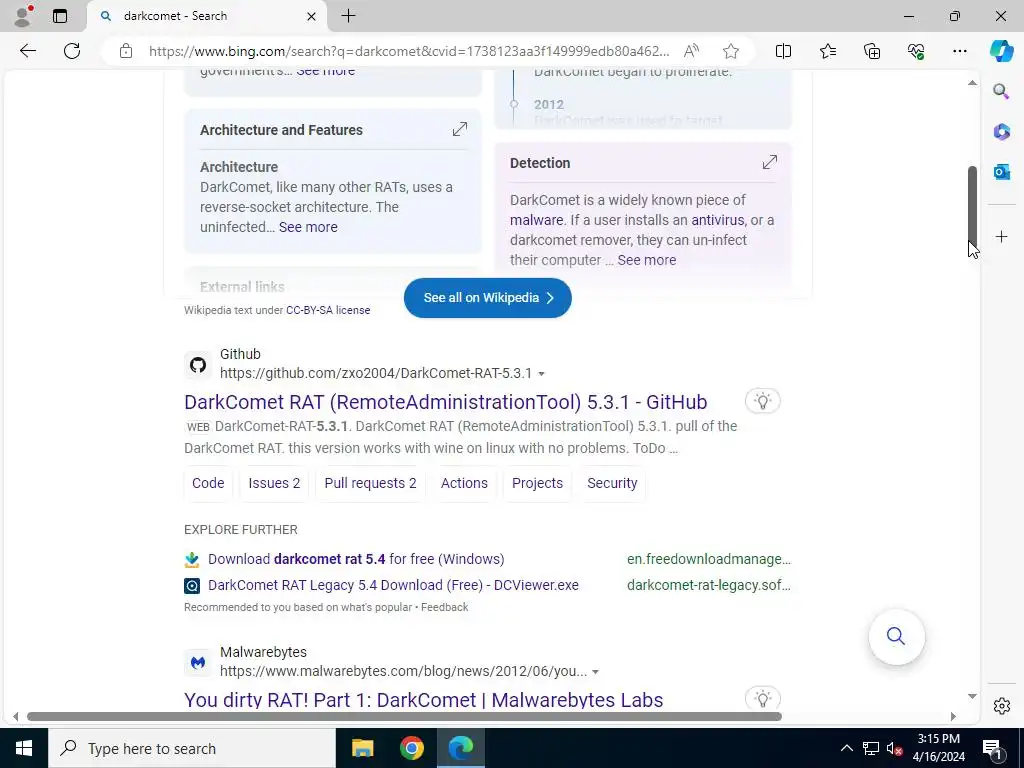Refresh the current page

(x=72, y=51)
